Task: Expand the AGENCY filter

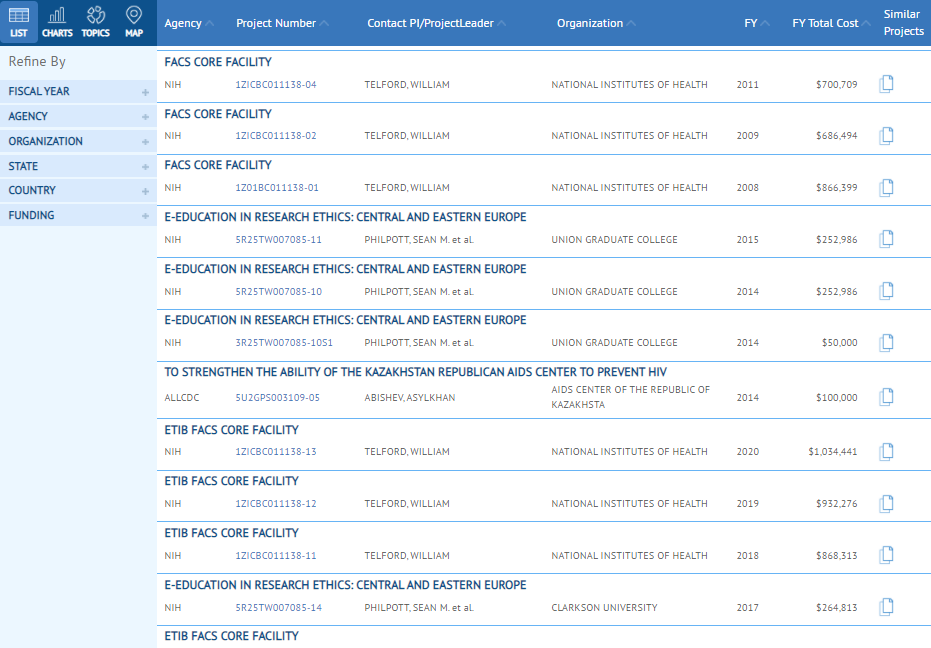Action: (x=78, y=116)
